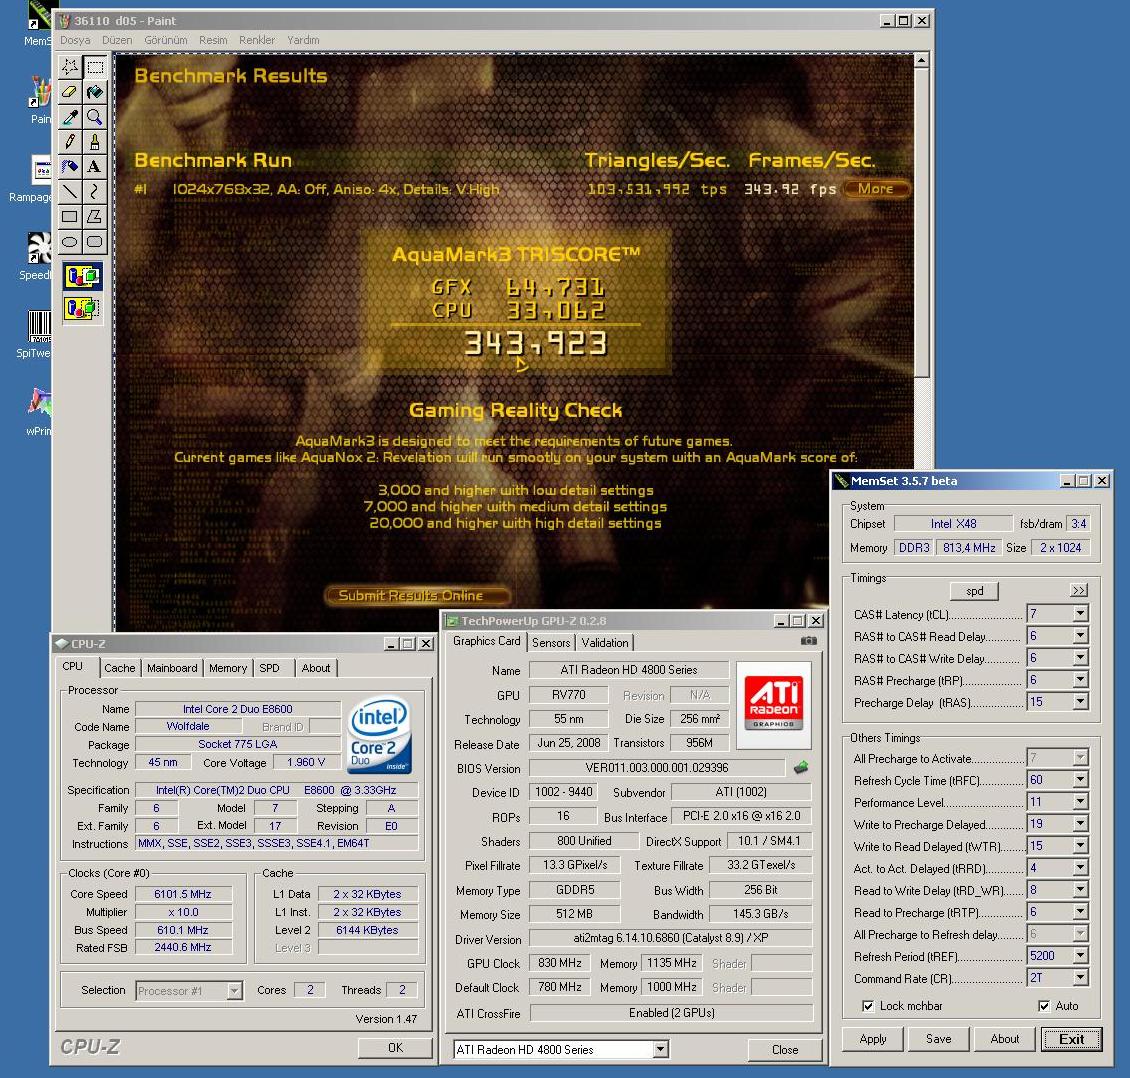The height and width of the screenshot is (1078, 1130).
Task: Choose the Curve tool in Paint
Action: pos(94,192)
